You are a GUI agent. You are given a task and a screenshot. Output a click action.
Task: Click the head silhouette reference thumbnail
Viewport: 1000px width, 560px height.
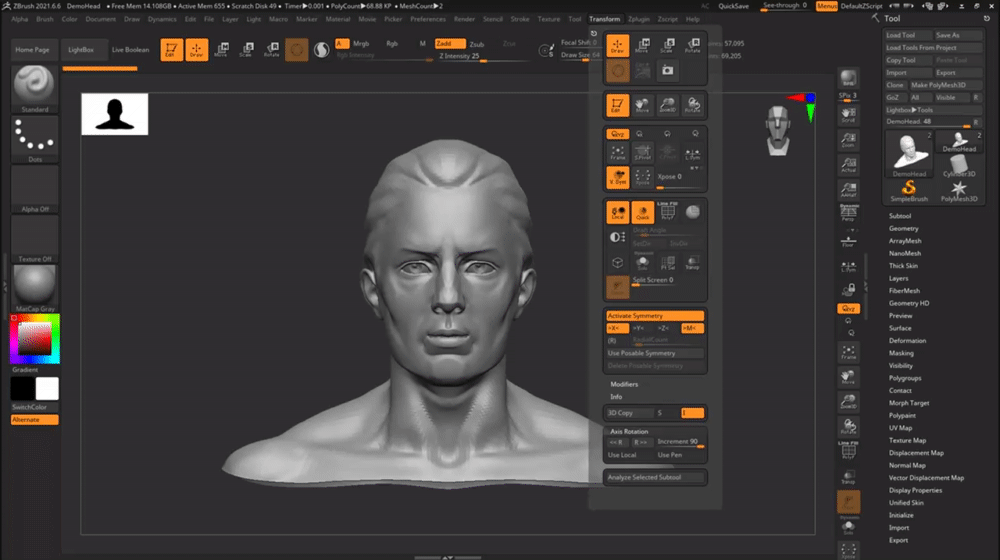tap(115, 114)
